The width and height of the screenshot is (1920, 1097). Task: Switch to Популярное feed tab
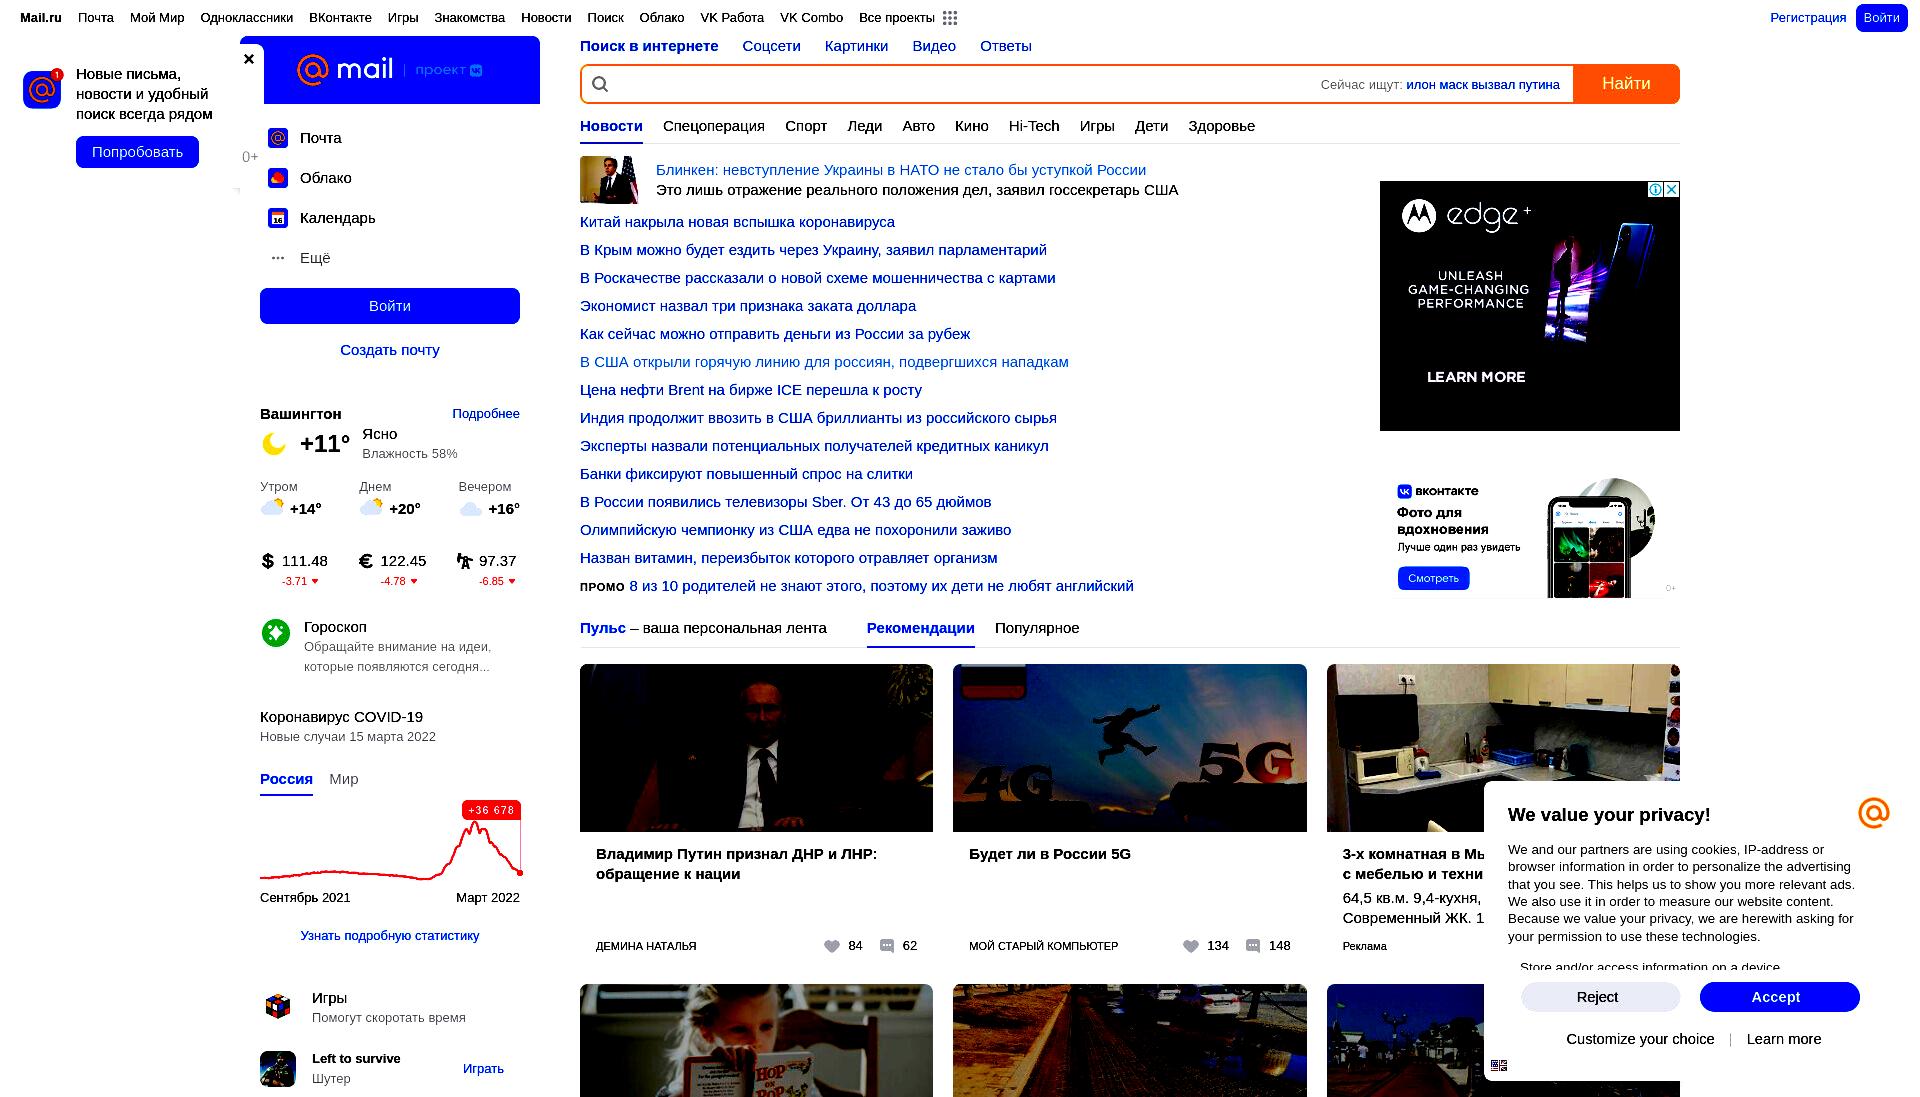(1037, 628)
